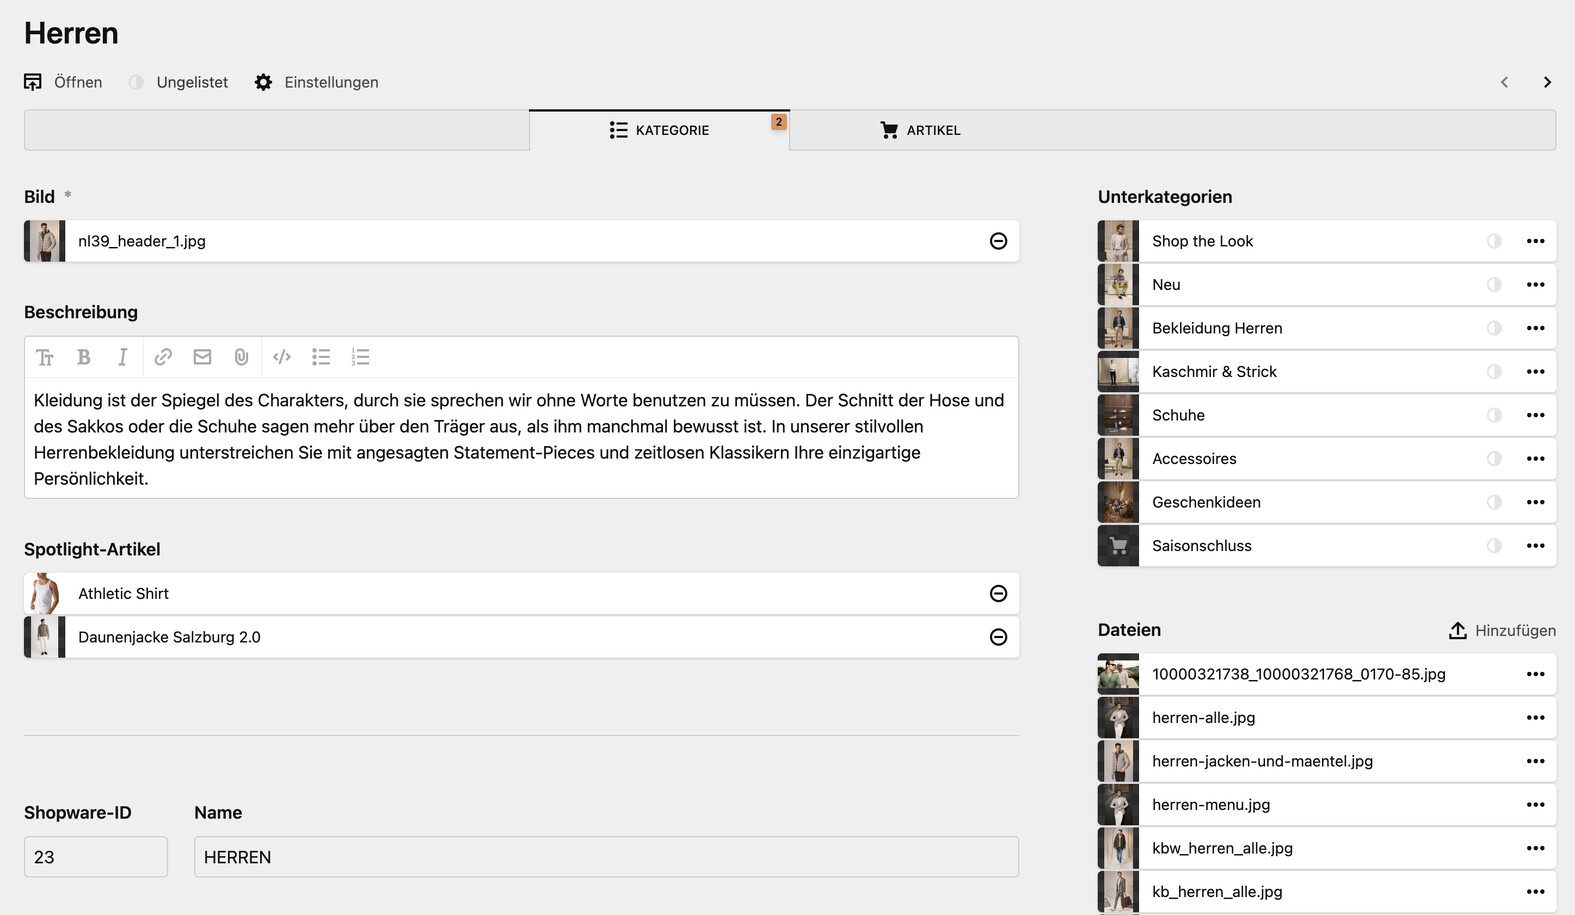Insert a link in description editor
Screen dimensions: 1575x915
[163, 357]
